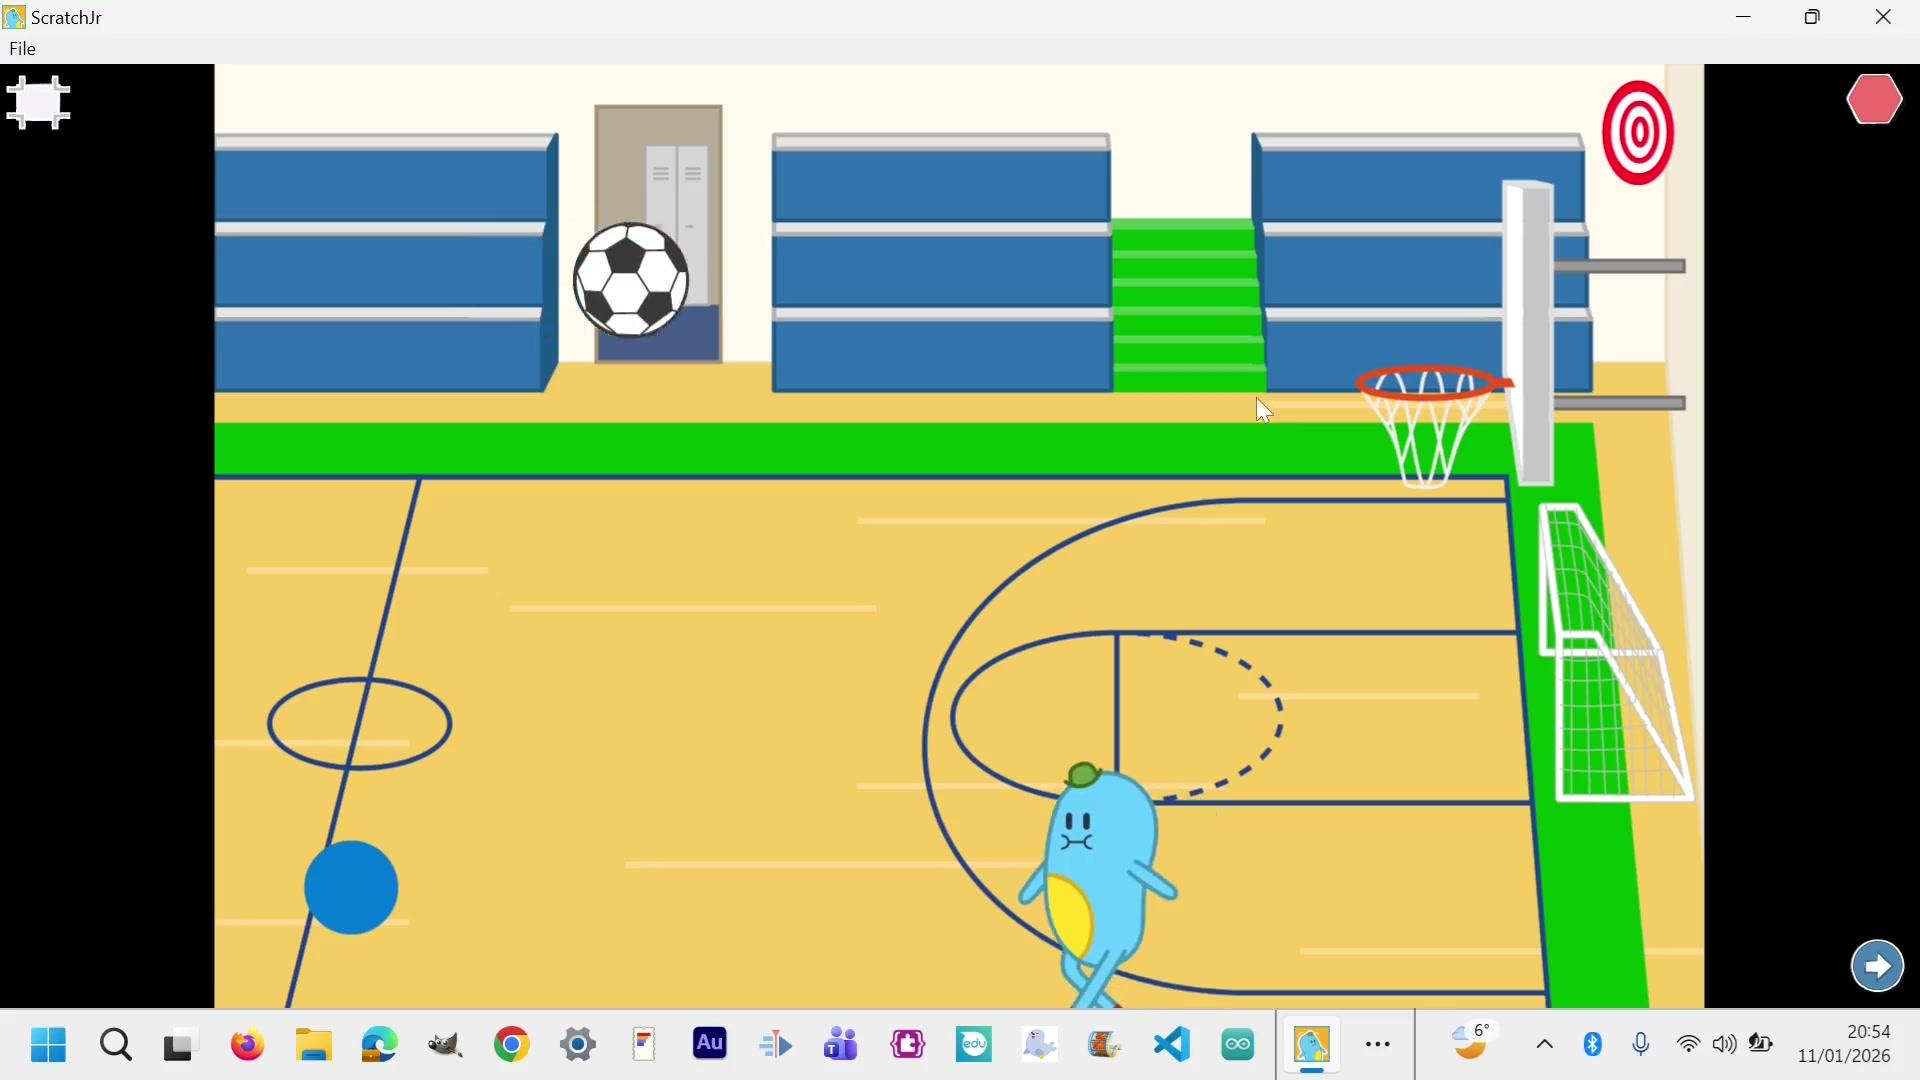Screen dimensions: 1920x1080
Task: Open Visual Studio Code from taskbar
Action: click(x=1172, y=1045)
